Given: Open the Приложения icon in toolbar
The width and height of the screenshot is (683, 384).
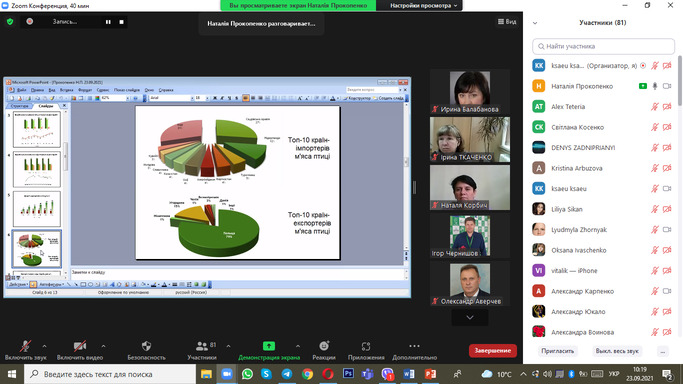Looking at the screenshot, I should (x=366, y=346).
